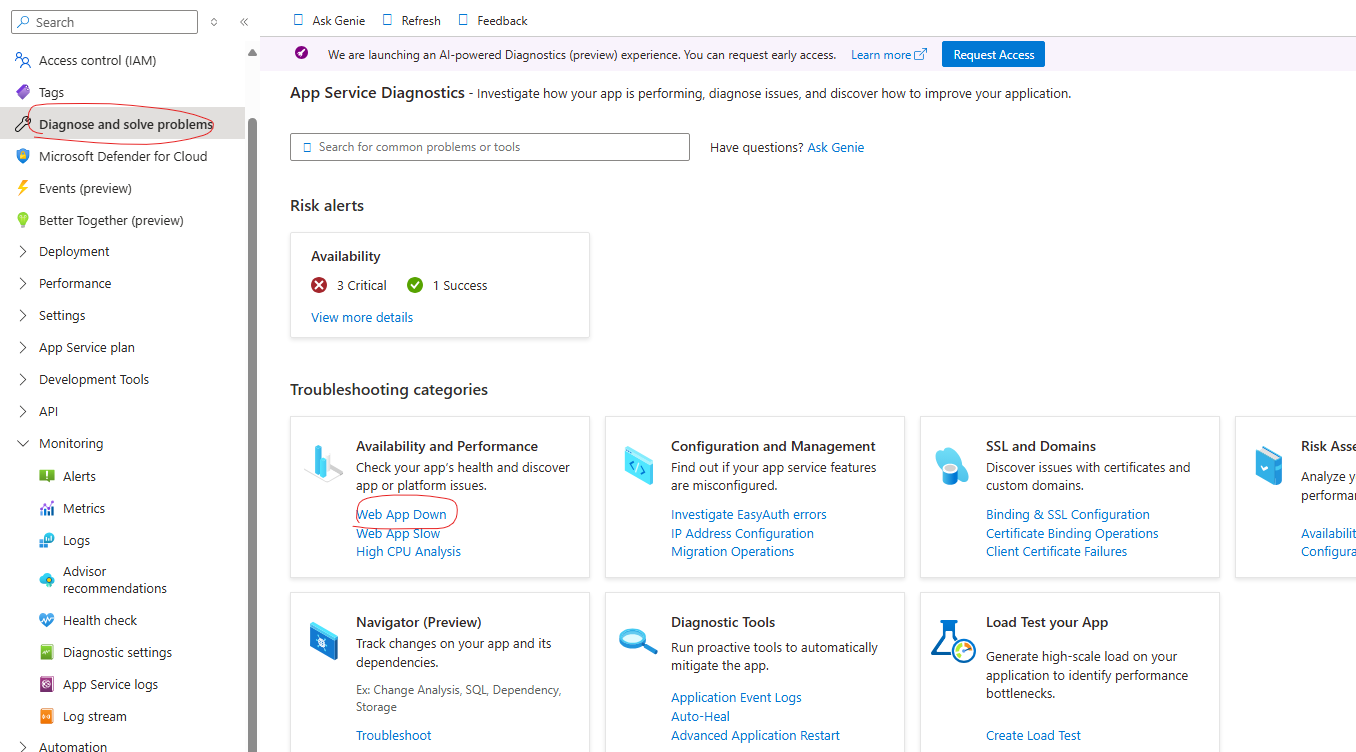1356x752 pixels.
Task: Click the App Service logs icon
Action: point(47,684)
